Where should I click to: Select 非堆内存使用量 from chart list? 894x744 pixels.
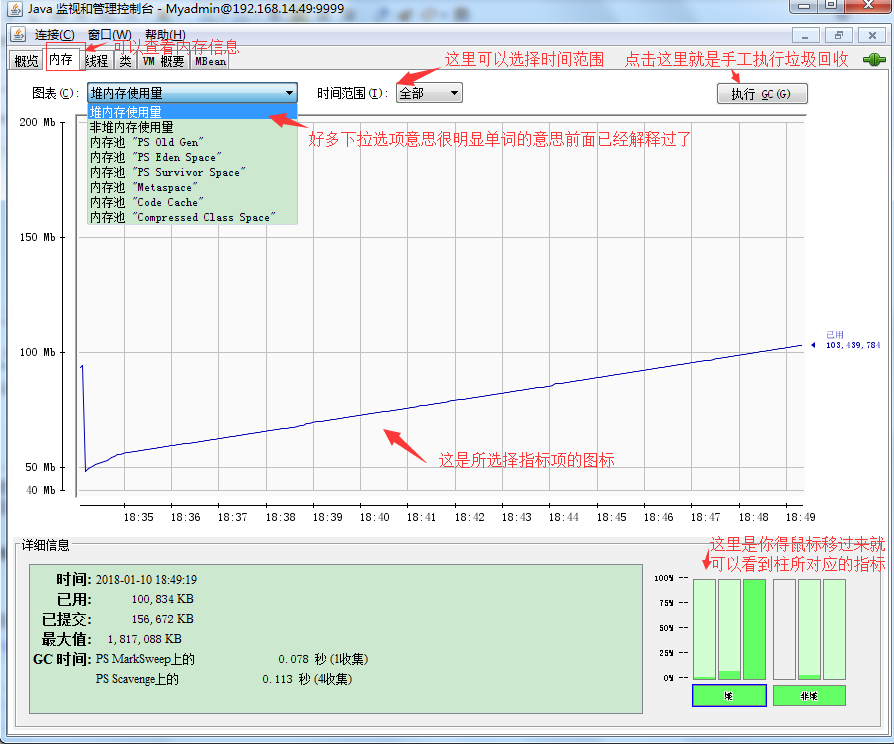[x=131, y=127]
